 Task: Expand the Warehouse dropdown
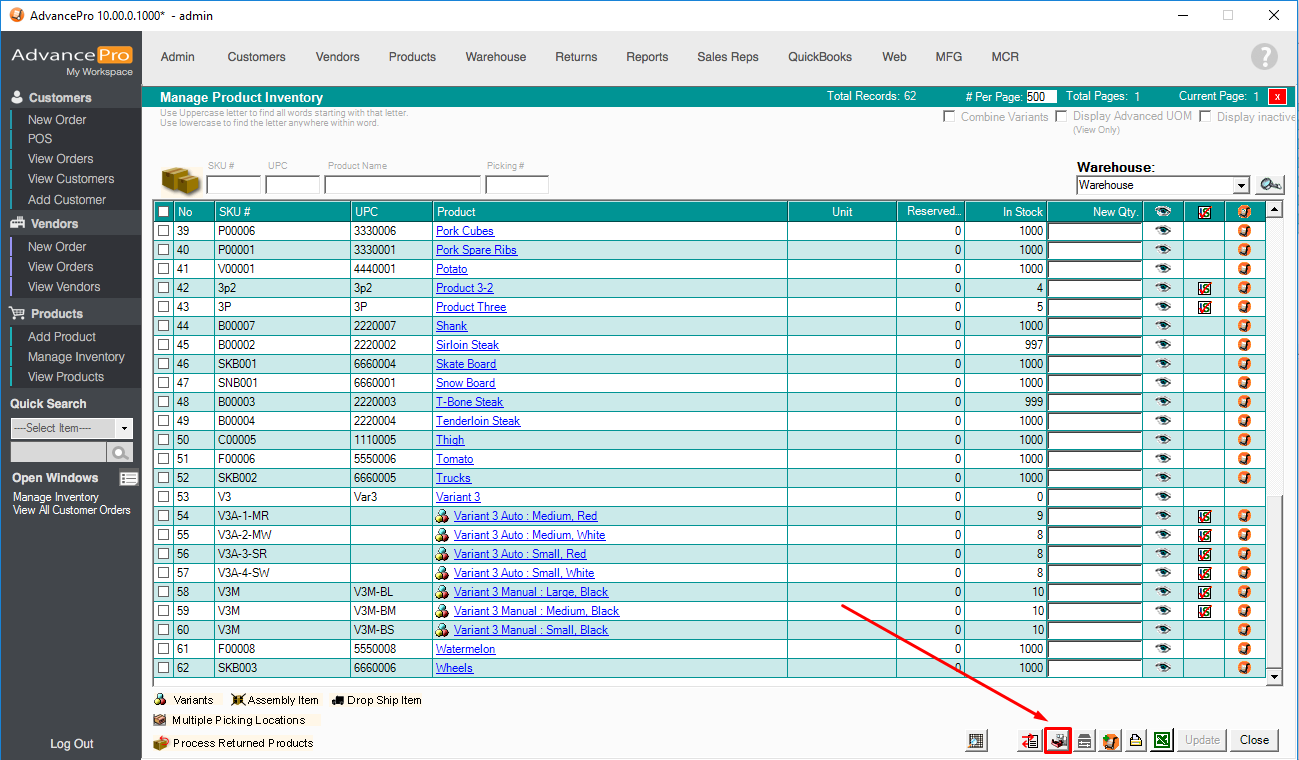(1241, 185)
